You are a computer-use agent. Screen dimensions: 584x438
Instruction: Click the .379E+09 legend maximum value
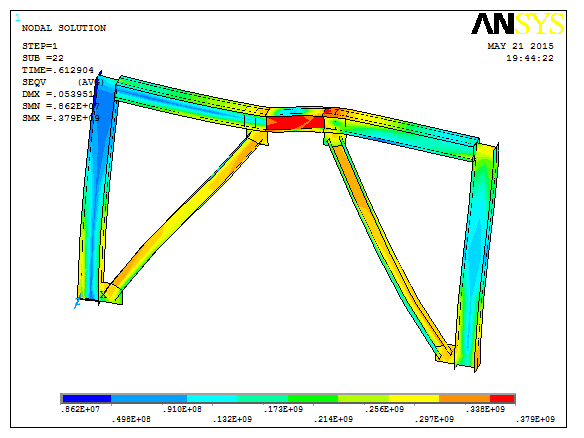pyautogui.click(x=535, y=419)
